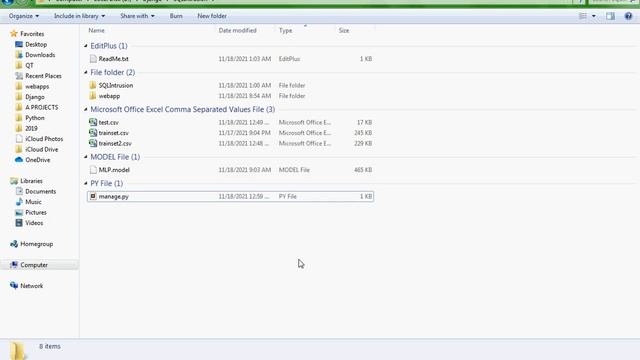
Task: Open the Share with dropdown
Action: click(x=137, y=16)
